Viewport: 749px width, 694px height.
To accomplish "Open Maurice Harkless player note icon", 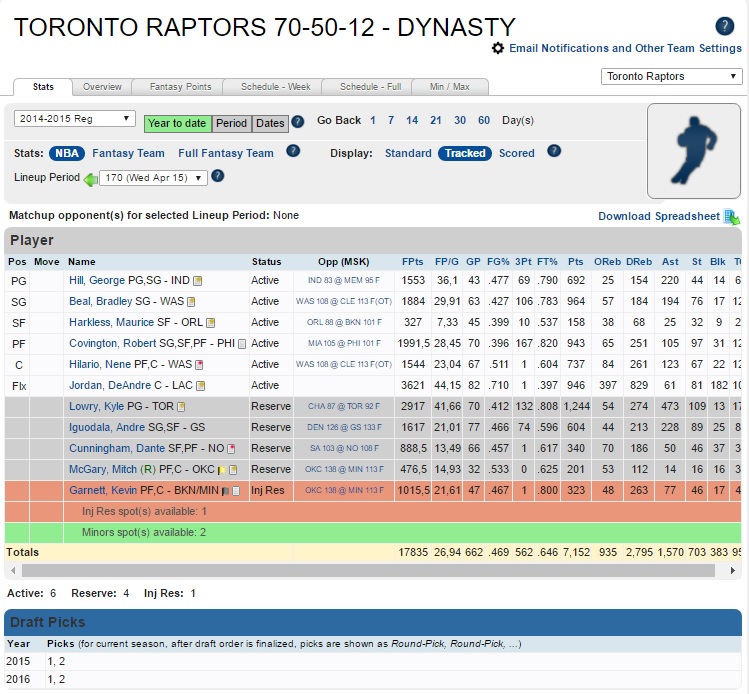I will tap(210, 323).
